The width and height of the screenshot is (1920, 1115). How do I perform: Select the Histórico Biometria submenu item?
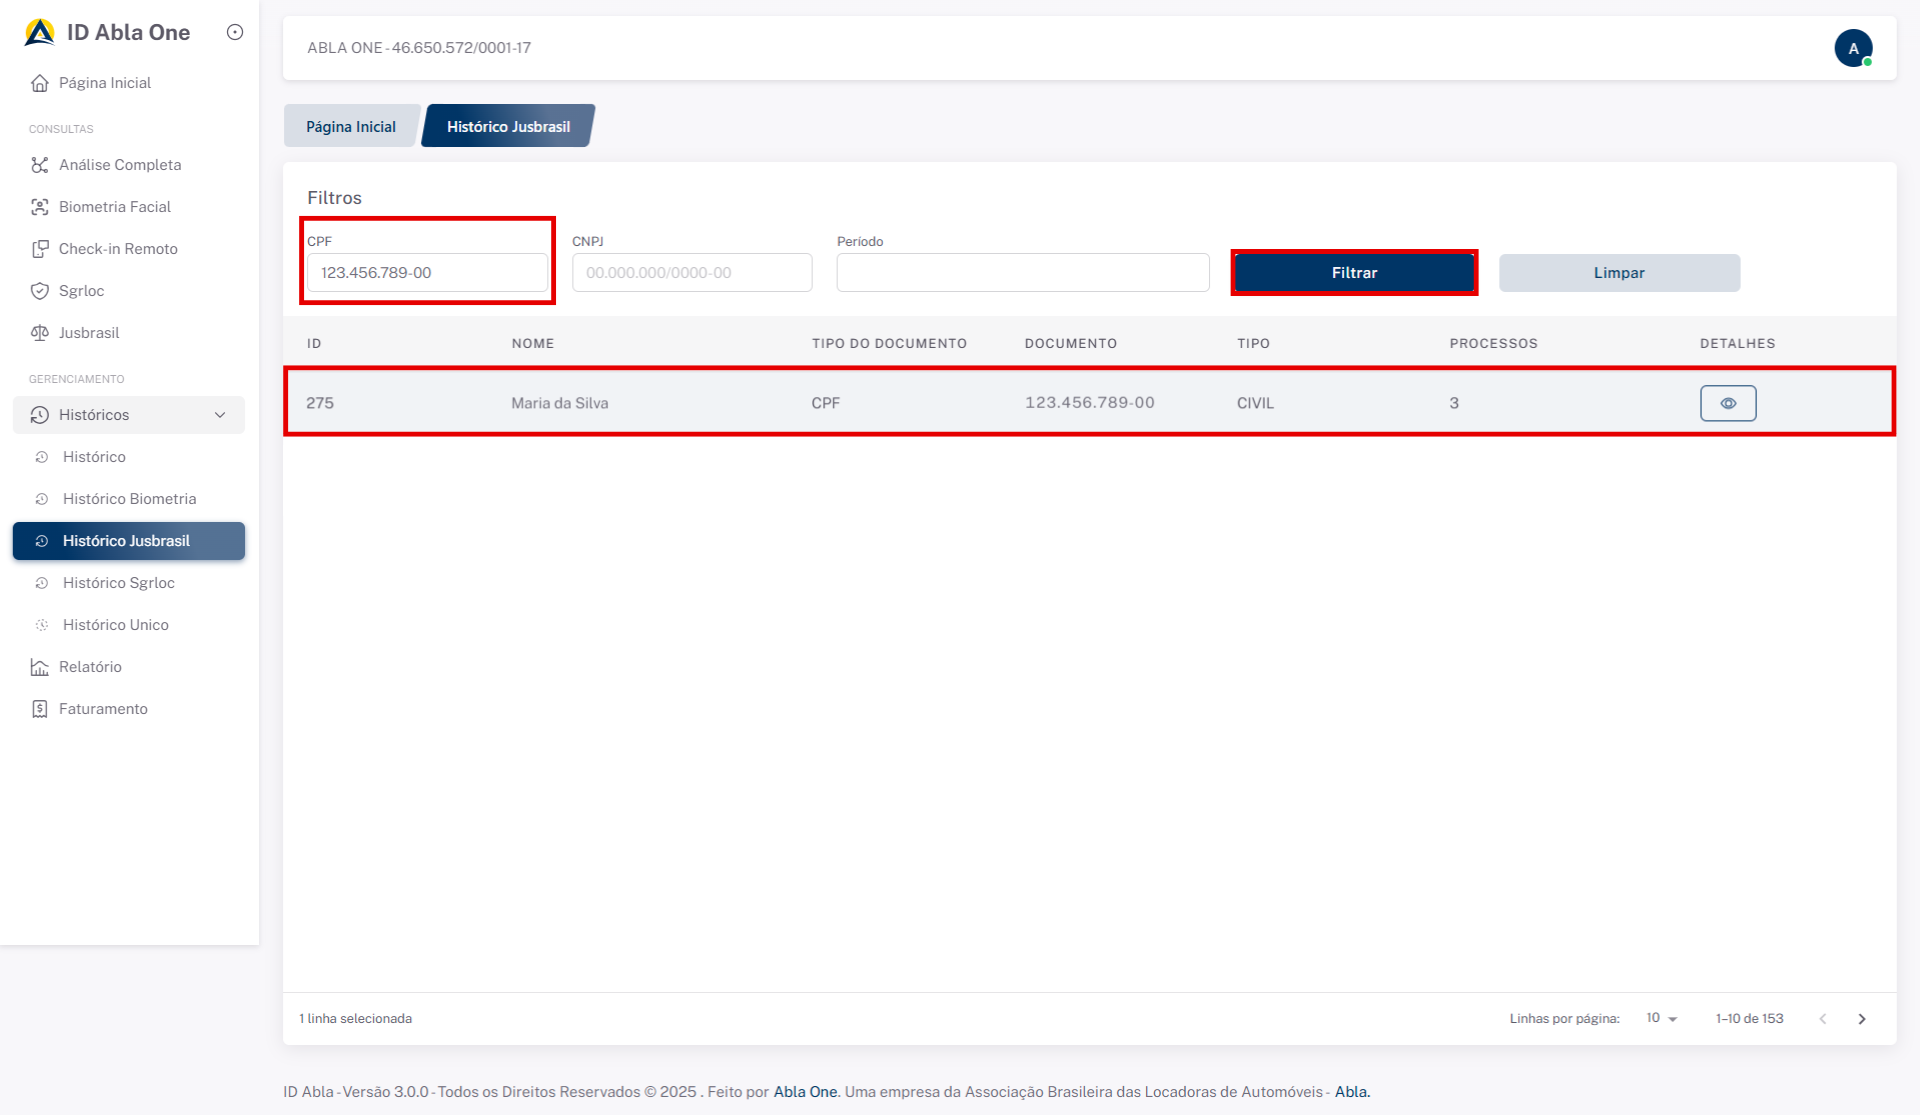[129, 499]
